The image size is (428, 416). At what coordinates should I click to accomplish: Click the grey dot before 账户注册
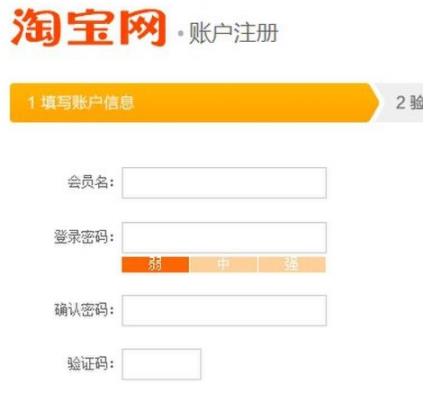click(x=181, y=33)
